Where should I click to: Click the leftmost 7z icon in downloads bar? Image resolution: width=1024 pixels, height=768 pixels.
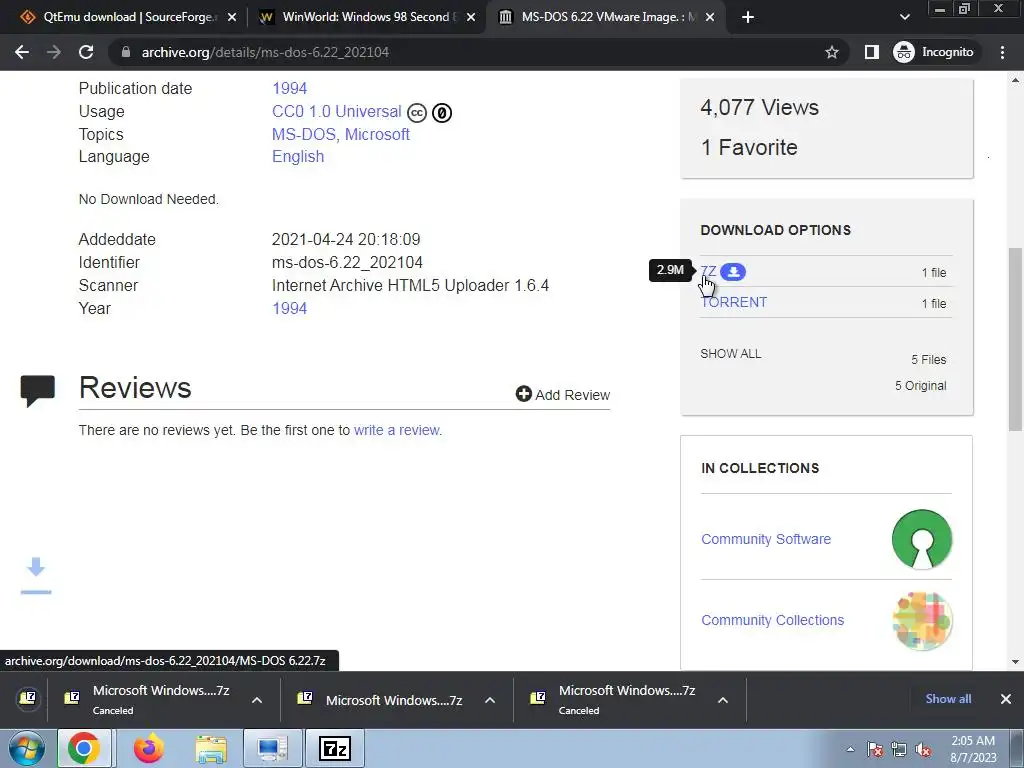pyautogui.click(x=27, y=699)
